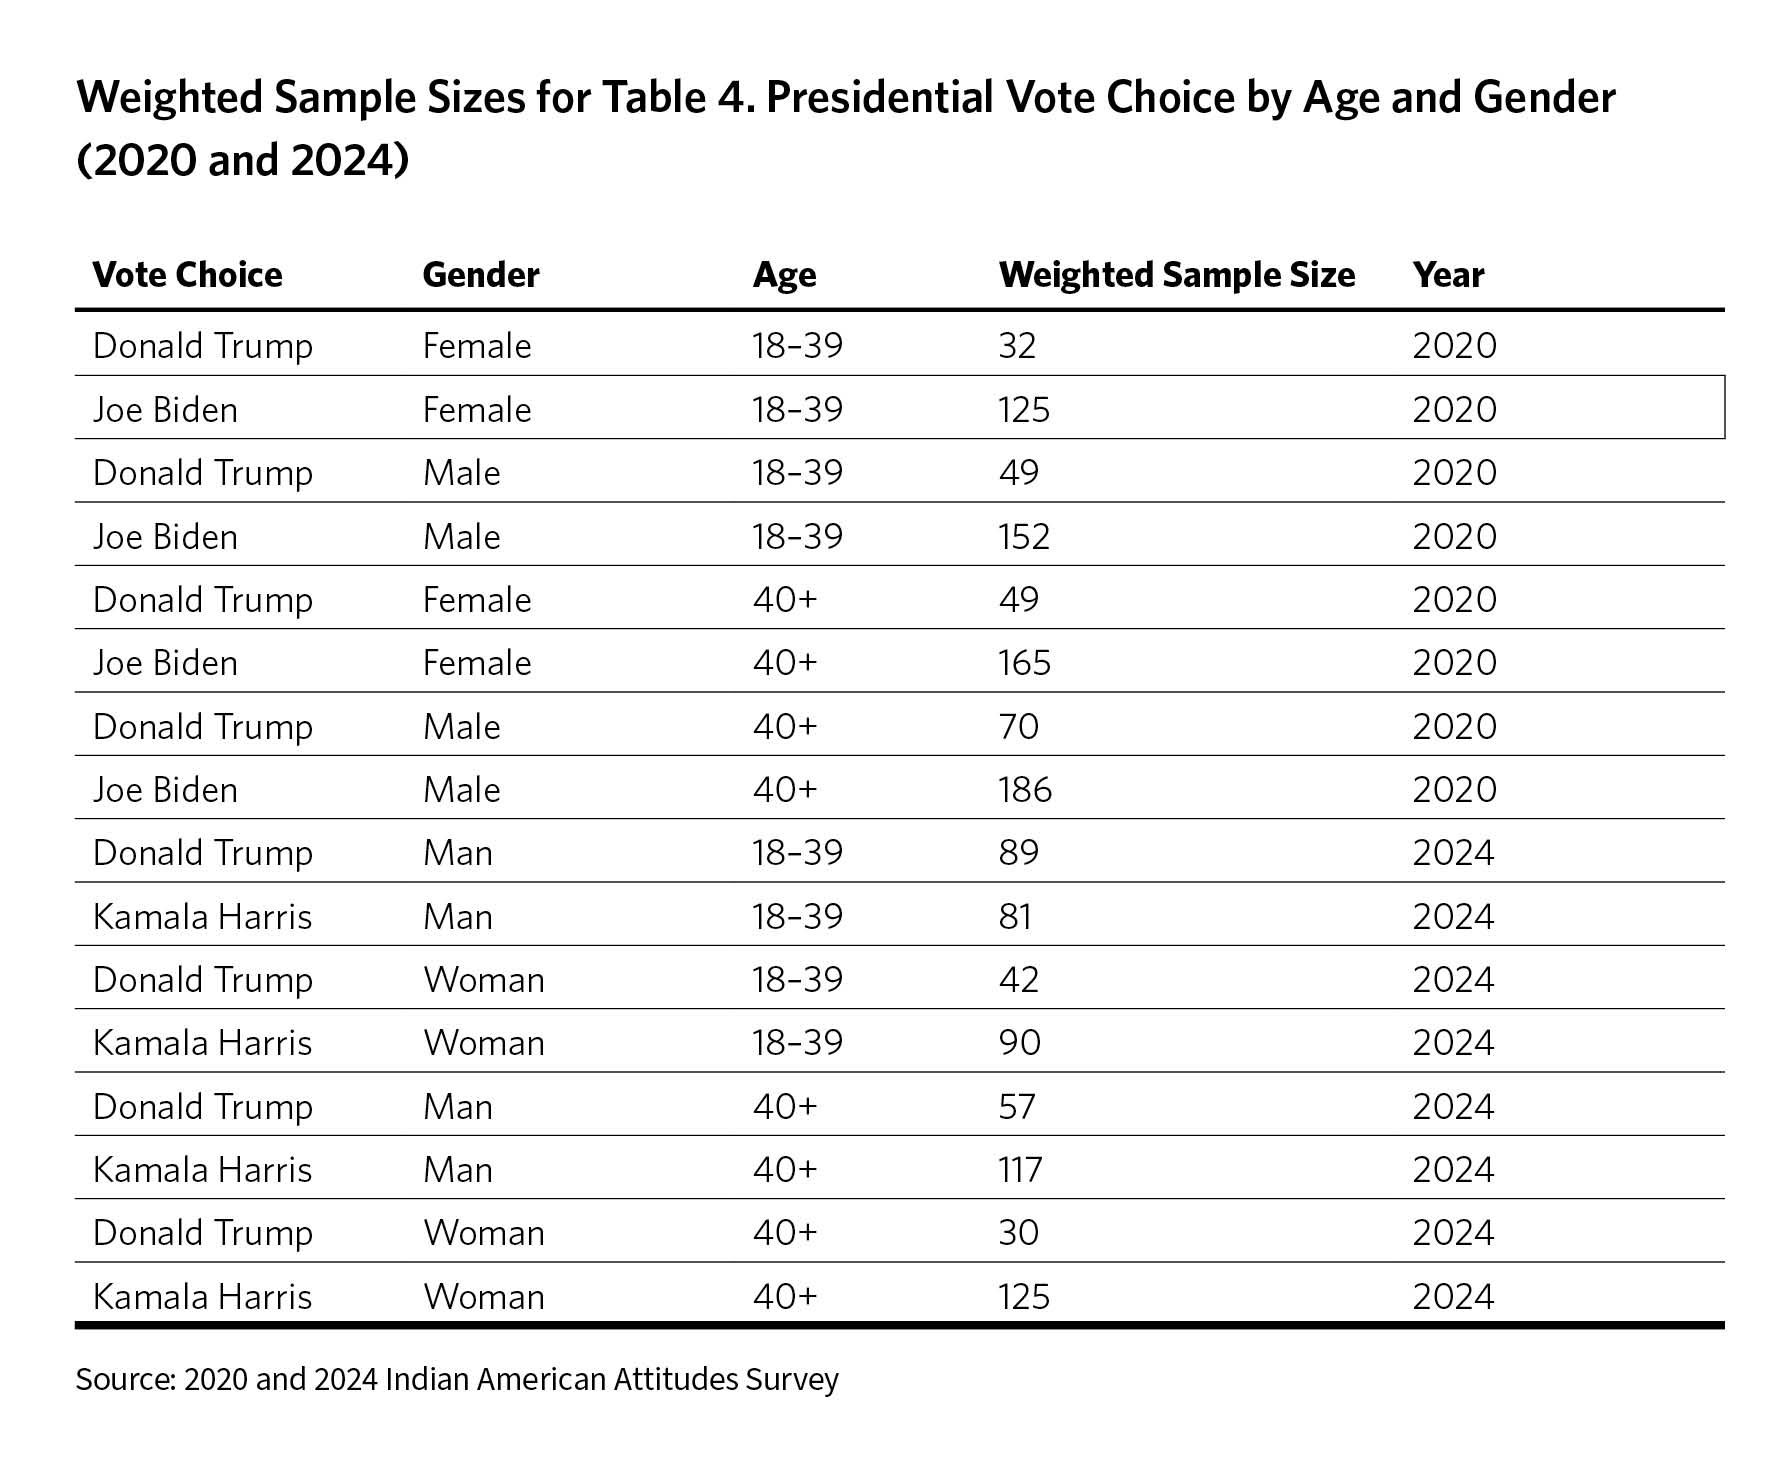
Task: Click the sample size value 117
Action: (x=1020, y=1170)
